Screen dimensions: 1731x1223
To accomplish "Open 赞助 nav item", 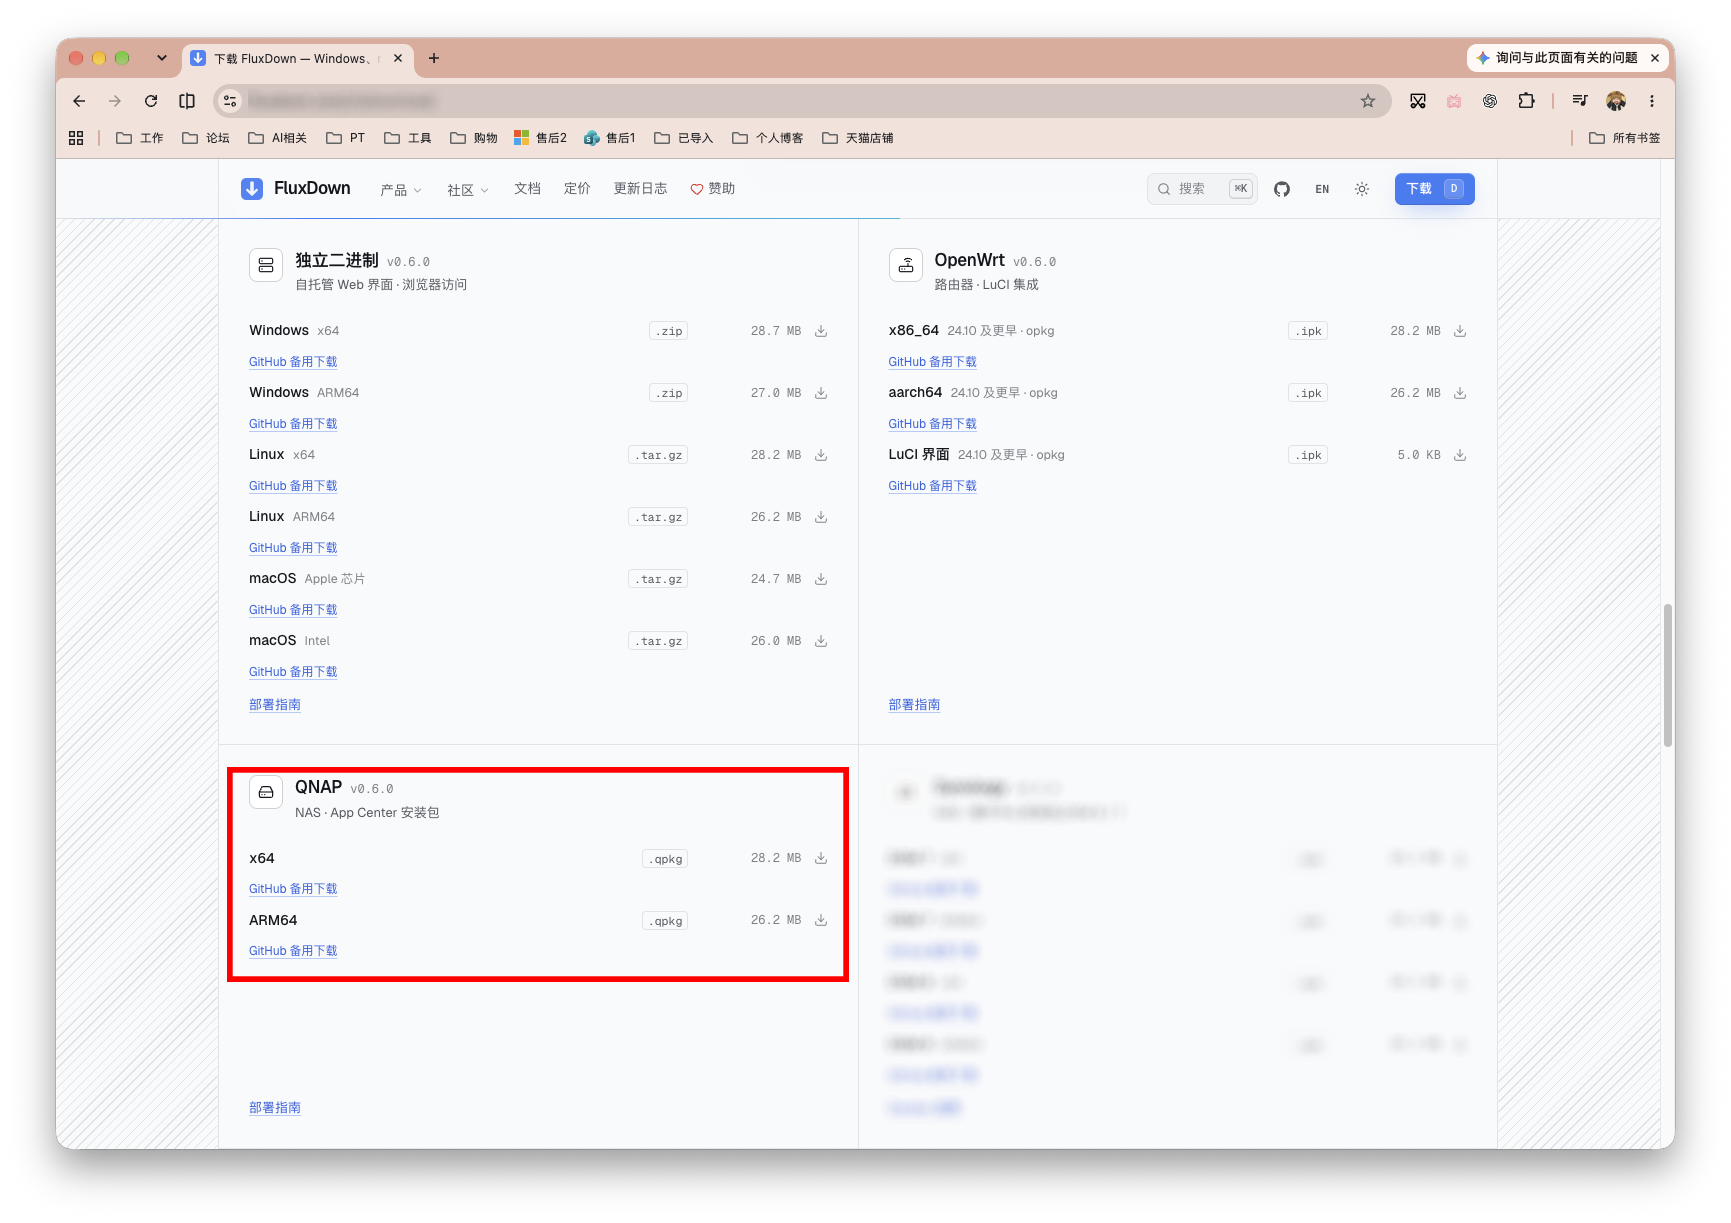I will tap(713, 189).
